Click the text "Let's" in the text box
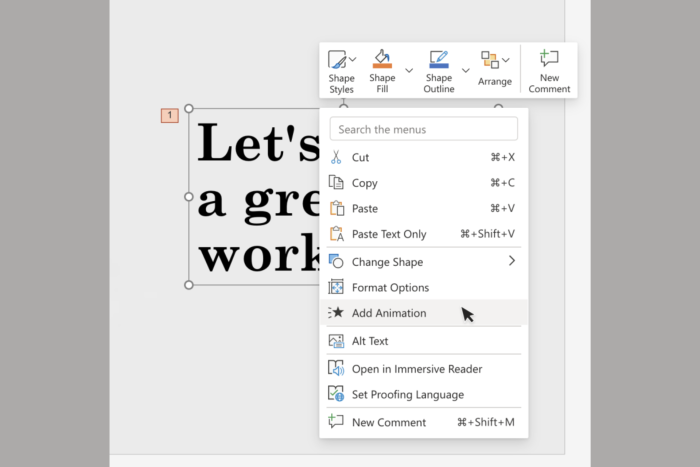Viewport: 700px width, 467px height. click(x=258, y=143)
